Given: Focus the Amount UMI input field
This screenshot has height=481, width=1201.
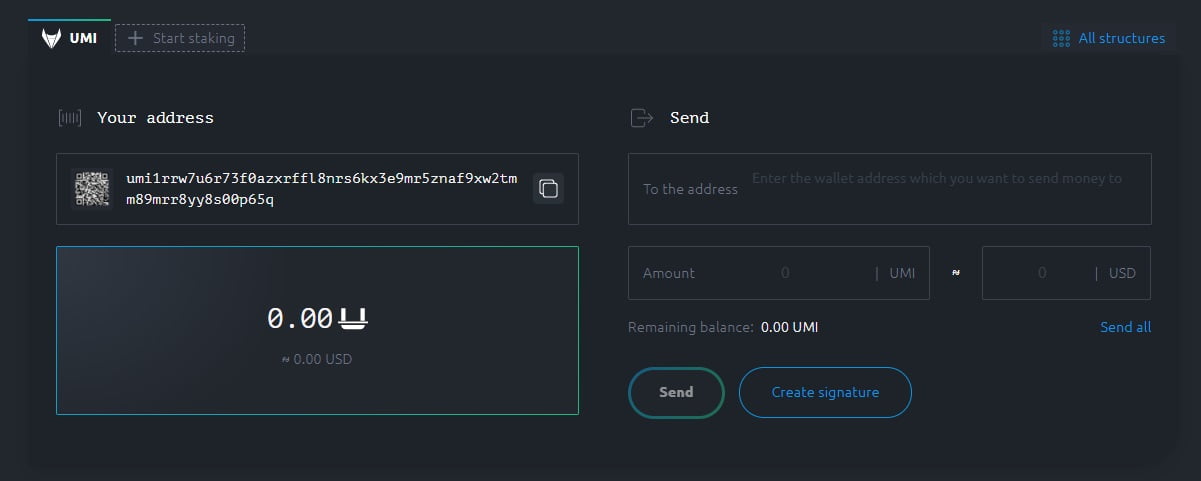Looking at the screenshot, I should click(785, 273).
